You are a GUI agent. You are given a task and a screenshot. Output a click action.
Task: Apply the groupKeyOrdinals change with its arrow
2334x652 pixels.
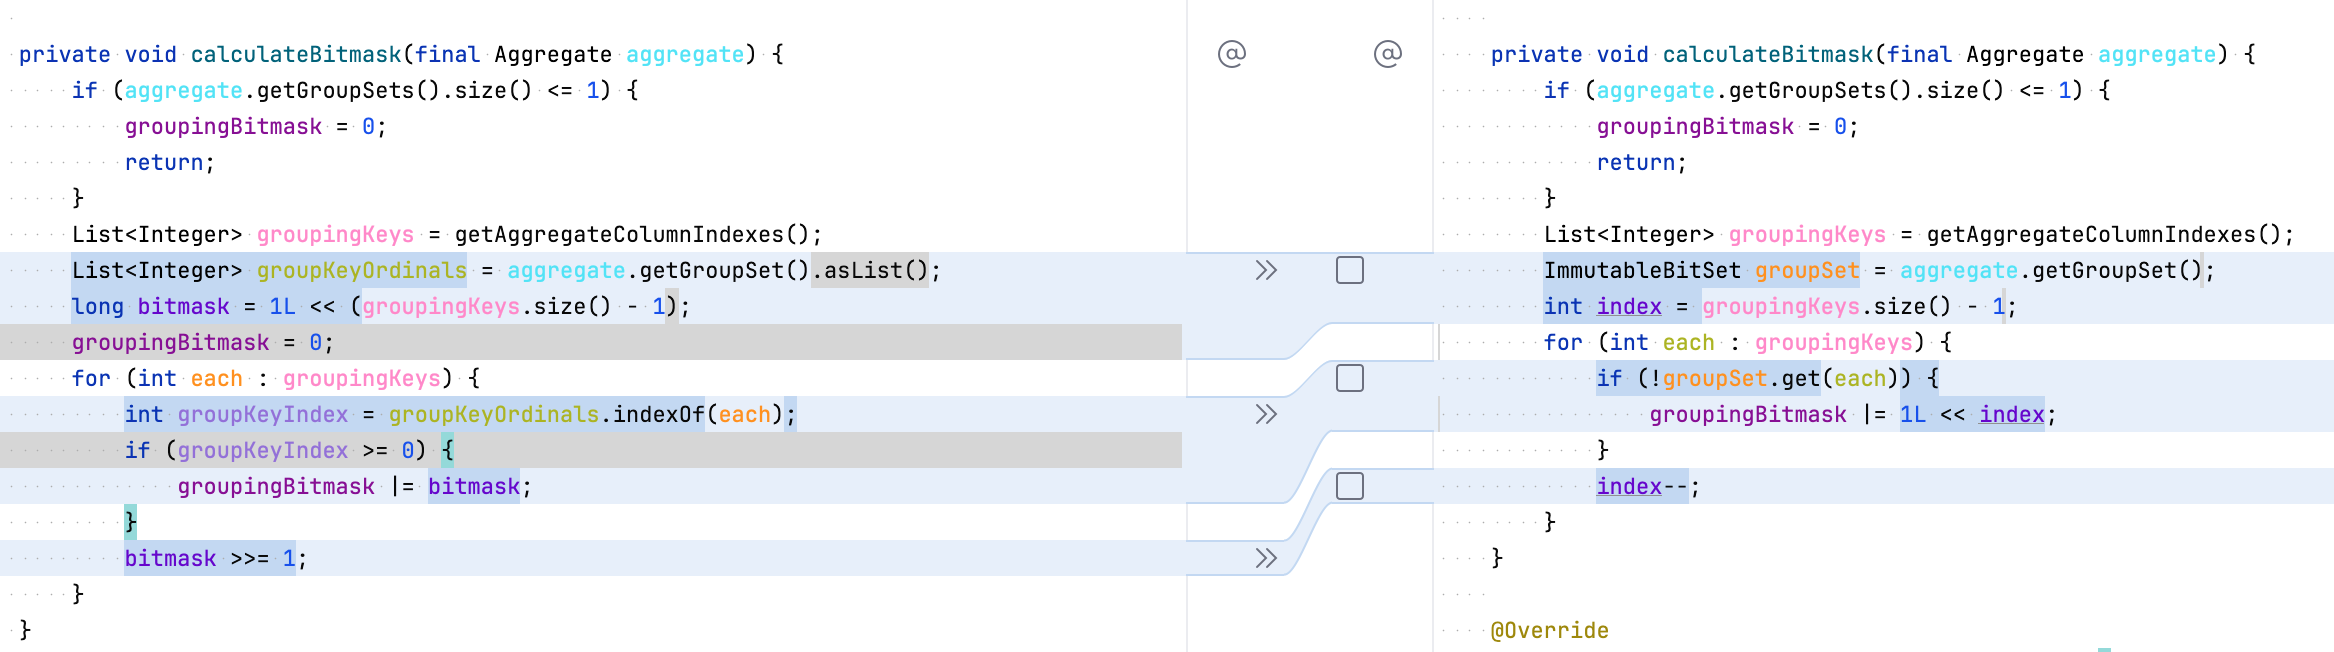pos(1266,270)
